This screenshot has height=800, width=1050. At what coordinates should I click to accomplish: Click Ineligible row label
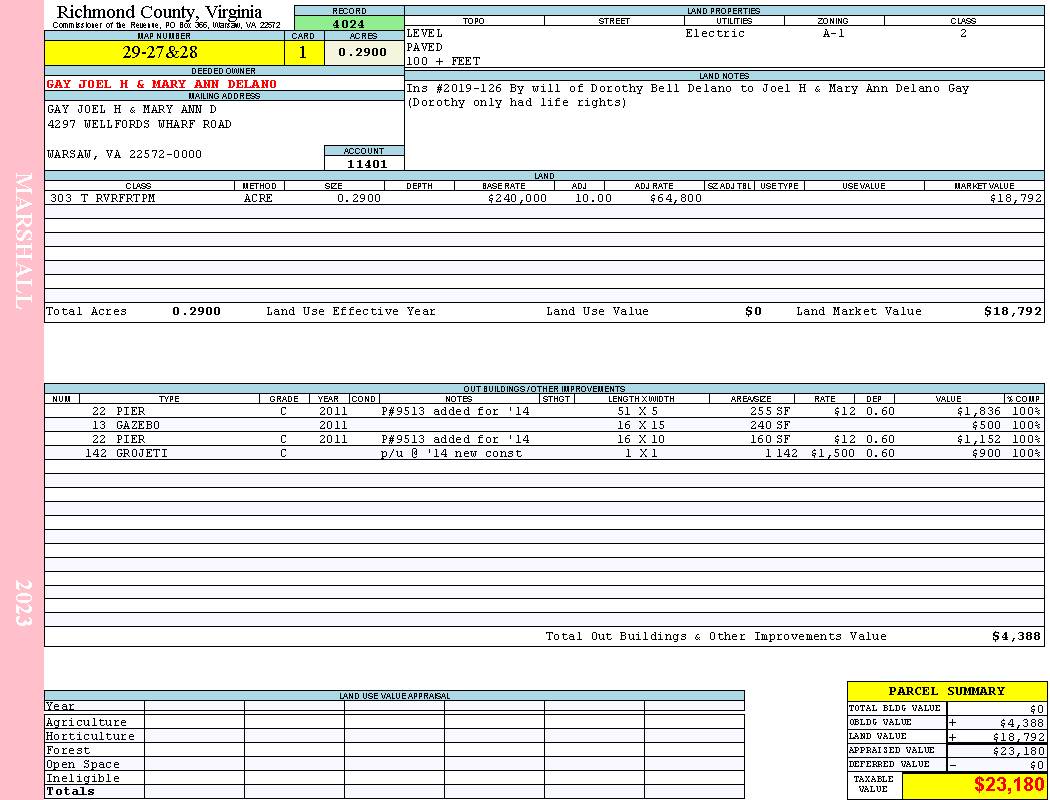(x=82, y=779)
